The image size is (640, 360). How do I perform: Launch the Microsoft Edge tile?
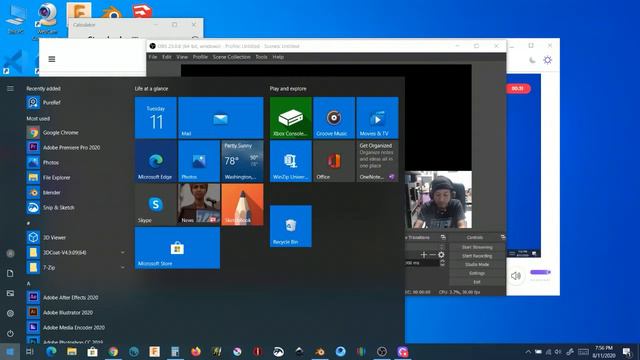[156, 161]
